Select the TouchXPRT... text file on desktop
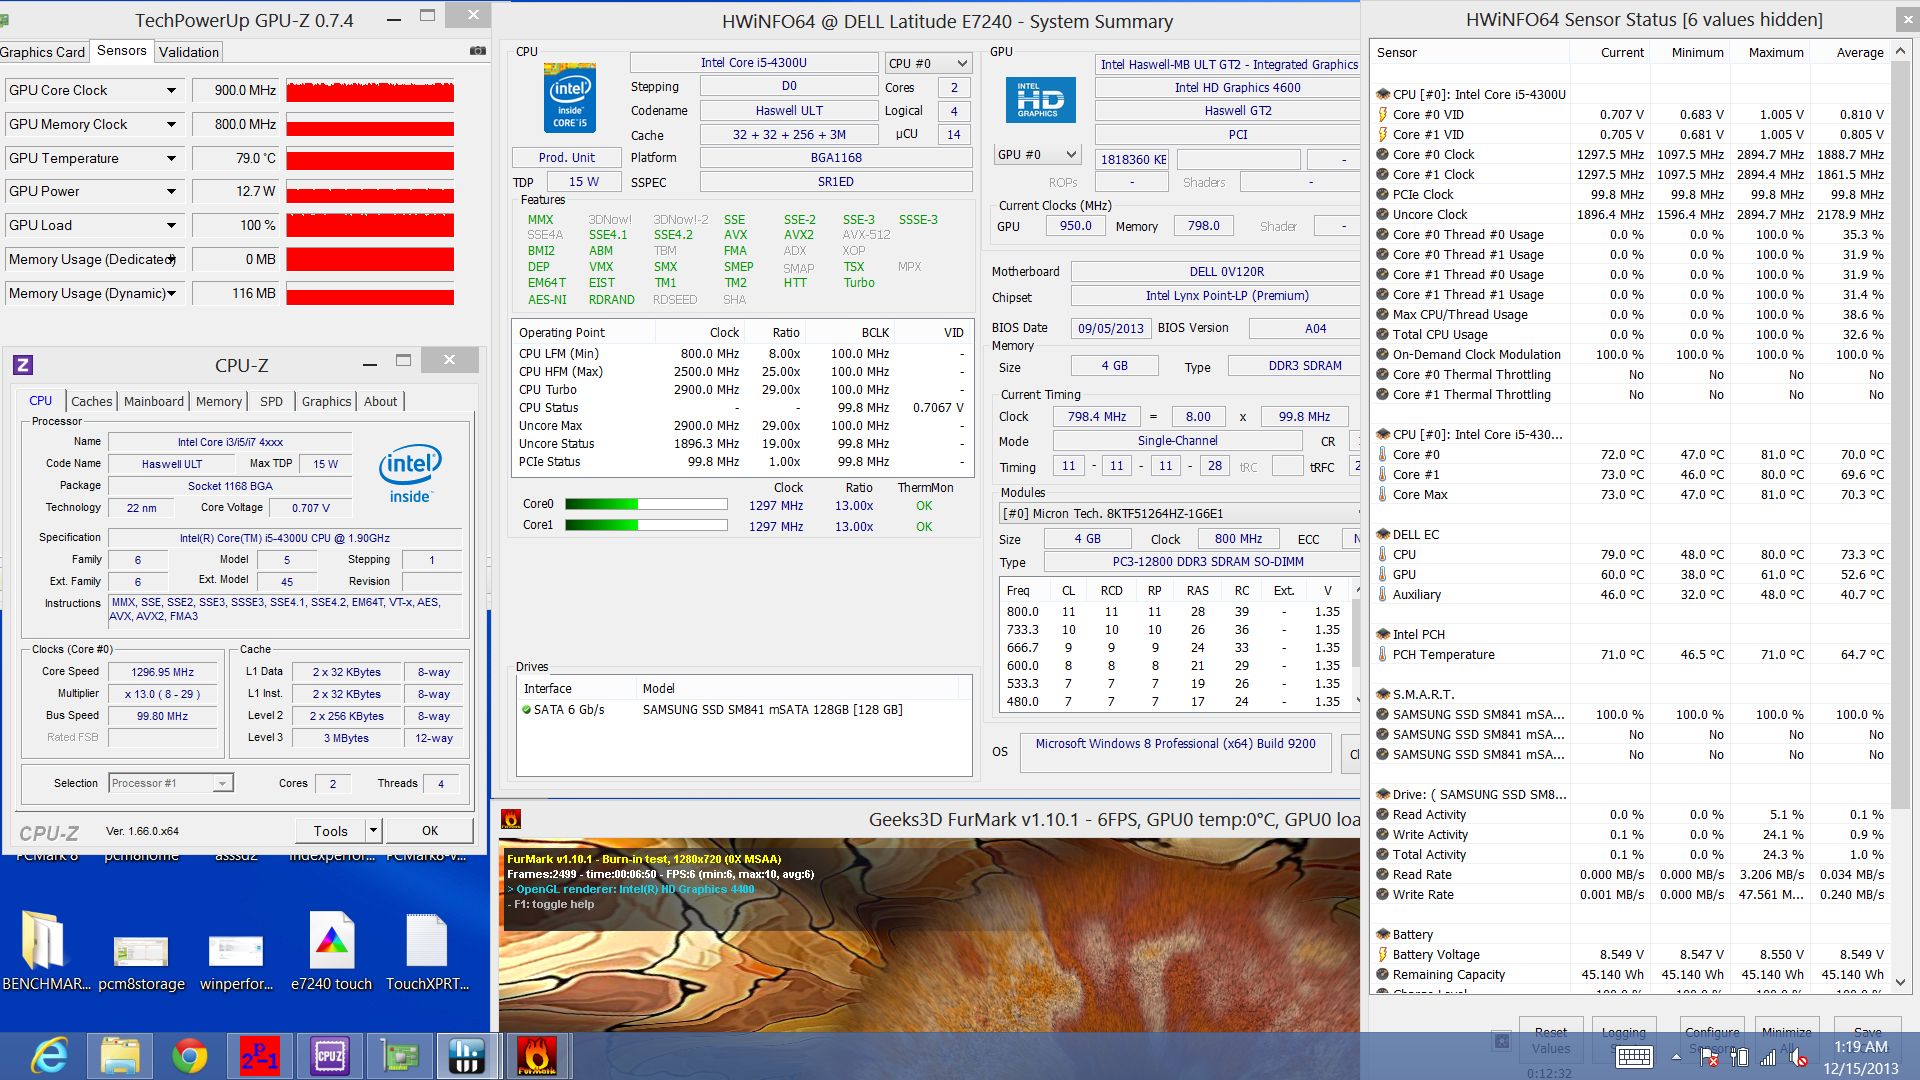1920x1080 pixels. 427,951
